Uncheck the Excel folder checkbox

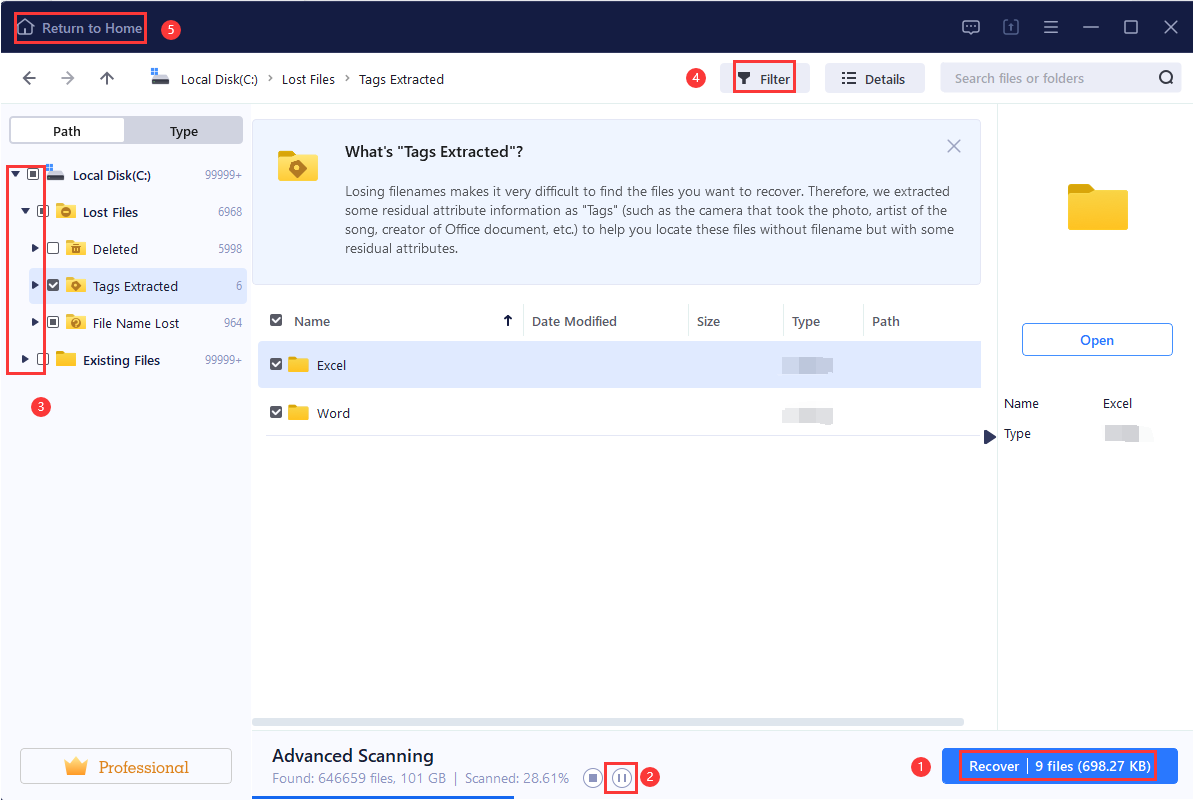[x=276, y=364]
